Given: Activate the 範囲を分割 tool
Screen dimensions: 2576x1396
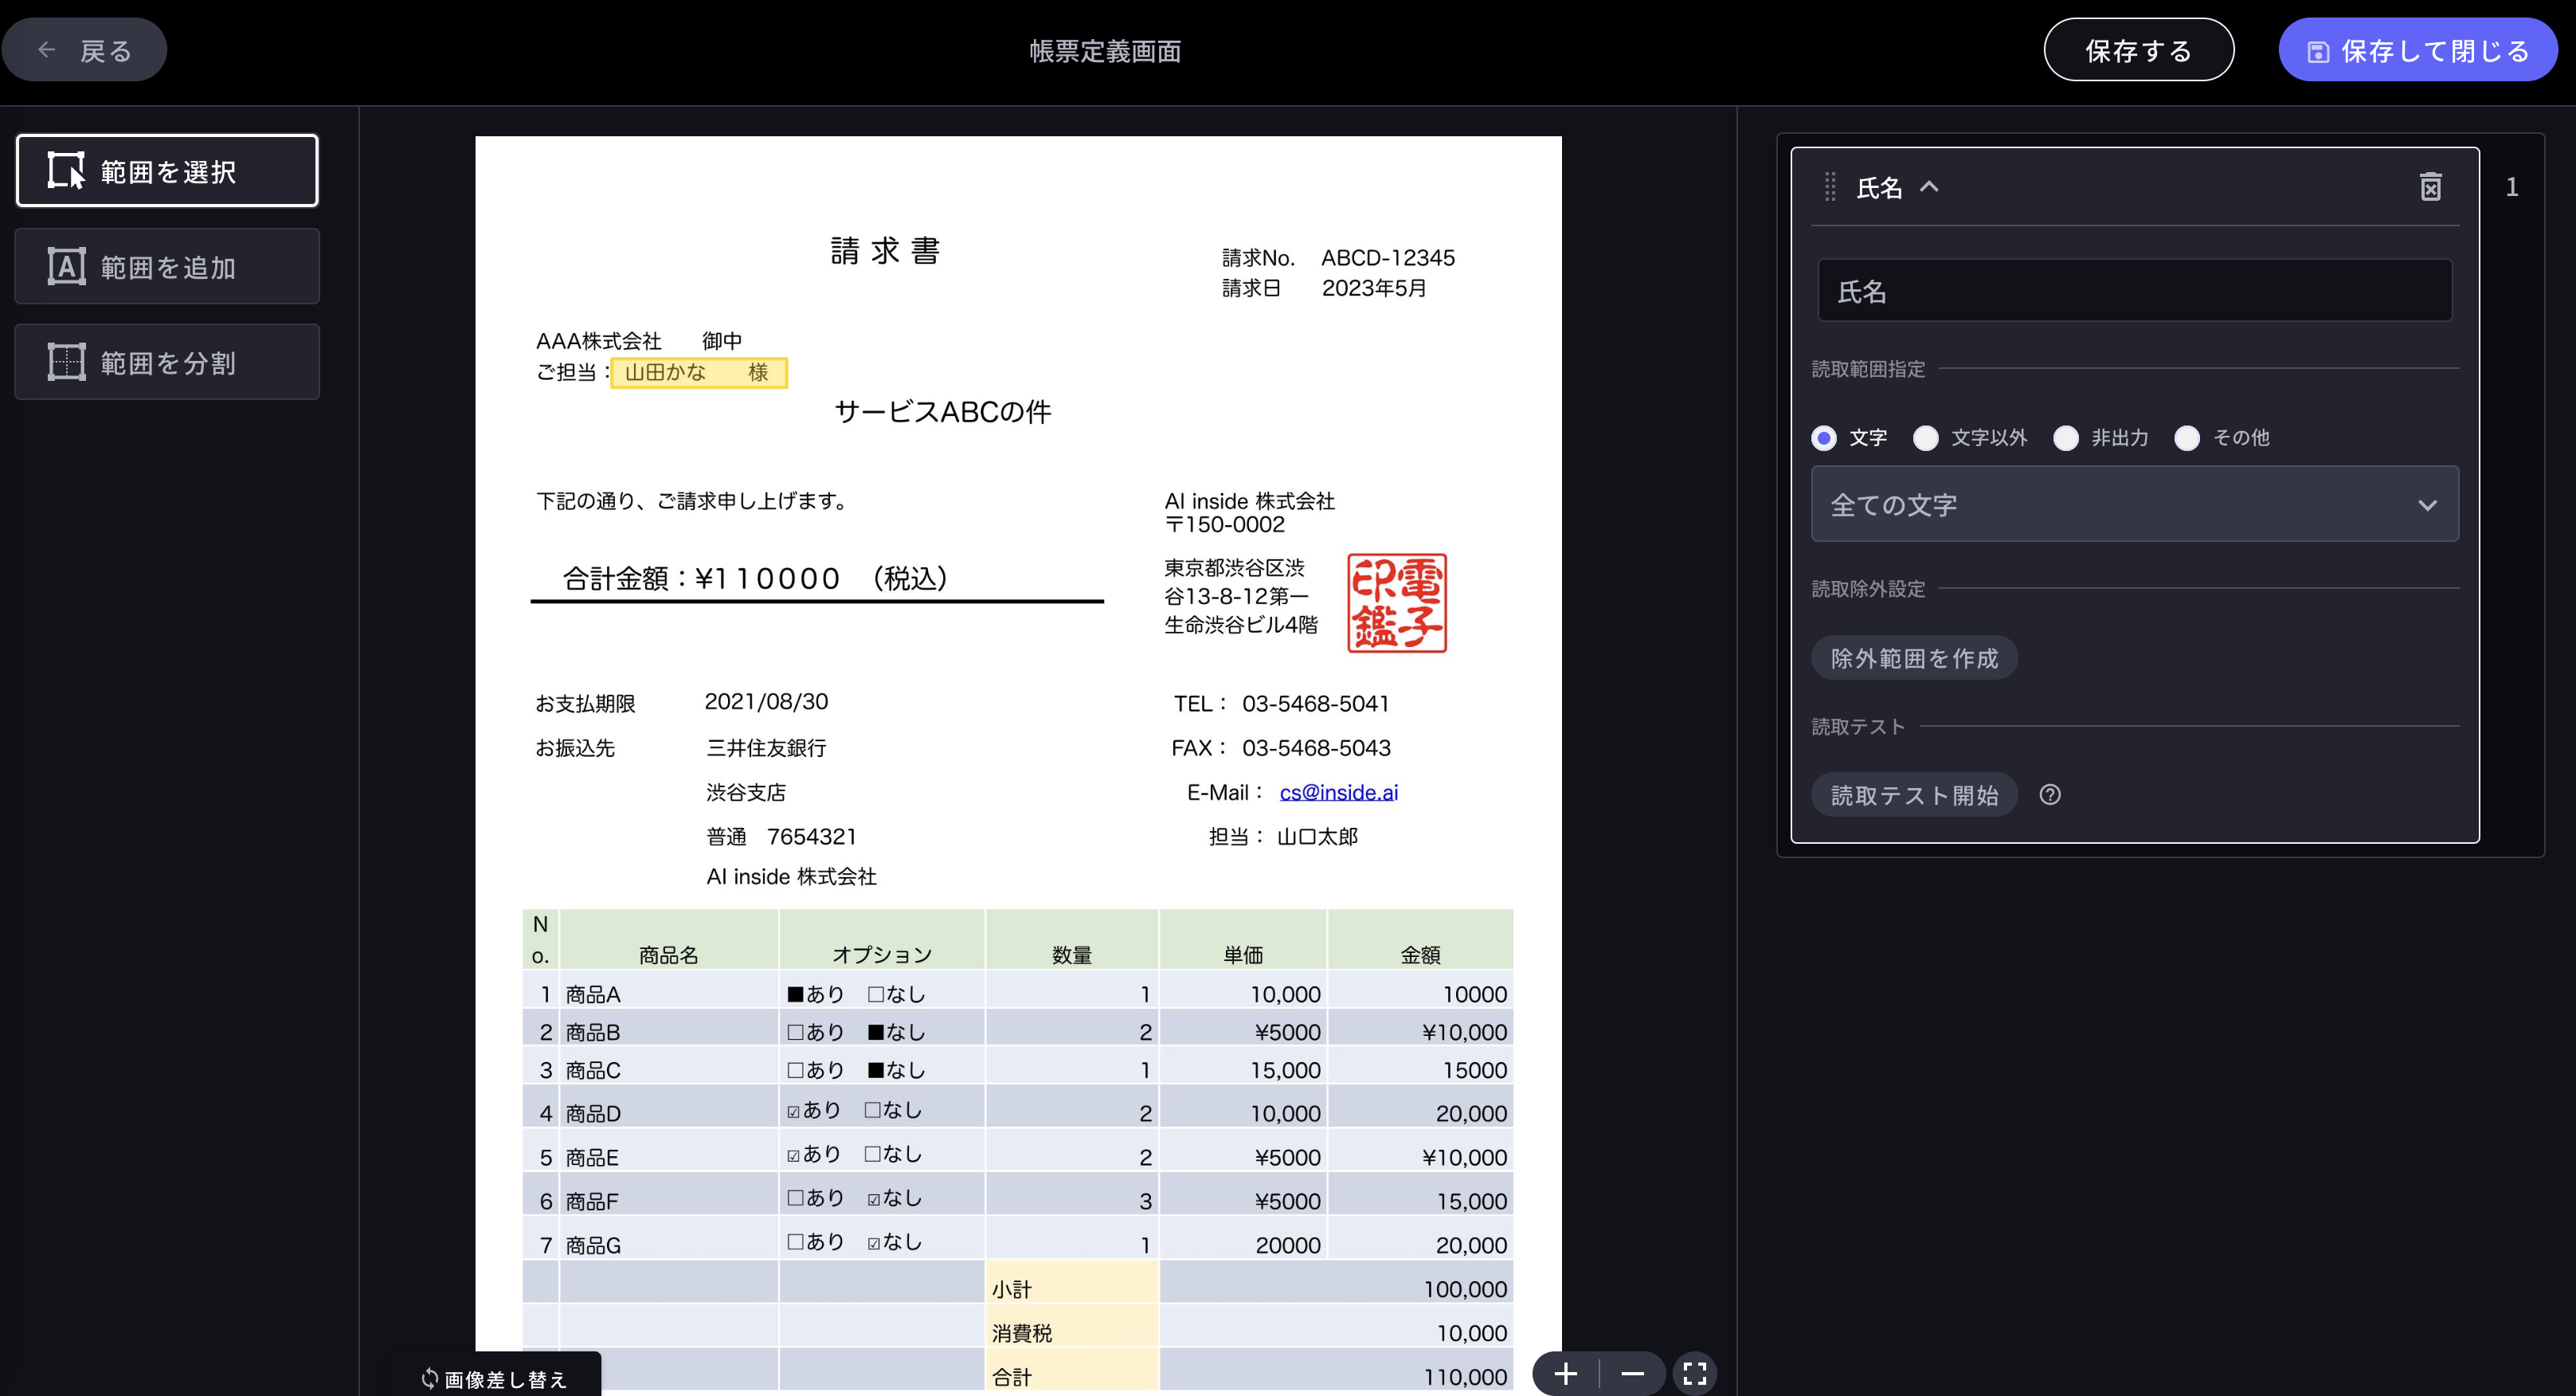Looking at the screenshot, I should [x=167, y=361].
